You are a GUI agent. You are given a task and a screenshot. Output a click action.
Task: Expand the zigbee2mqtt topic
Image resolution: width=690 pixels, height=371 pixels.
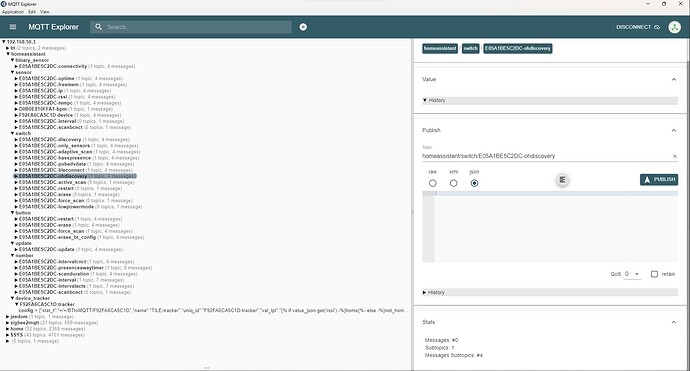click(7, 323)
